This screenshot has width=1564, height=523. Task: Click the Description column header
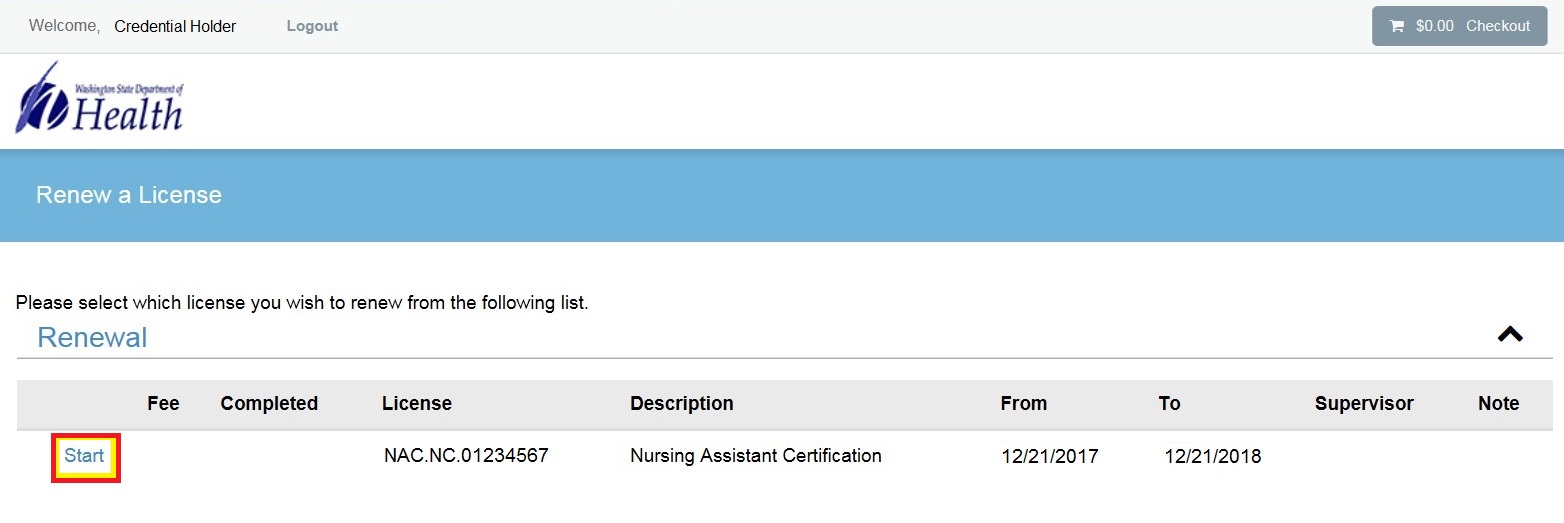(682, 404)
